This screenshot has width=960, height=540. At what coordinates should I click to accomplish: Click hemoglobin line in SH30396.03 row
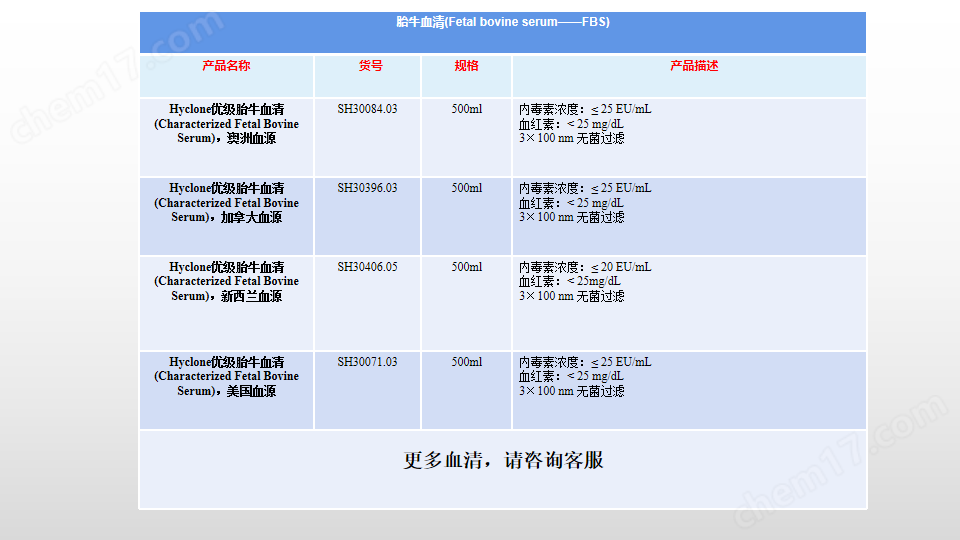pyautogui.click(x=571, y=203)
